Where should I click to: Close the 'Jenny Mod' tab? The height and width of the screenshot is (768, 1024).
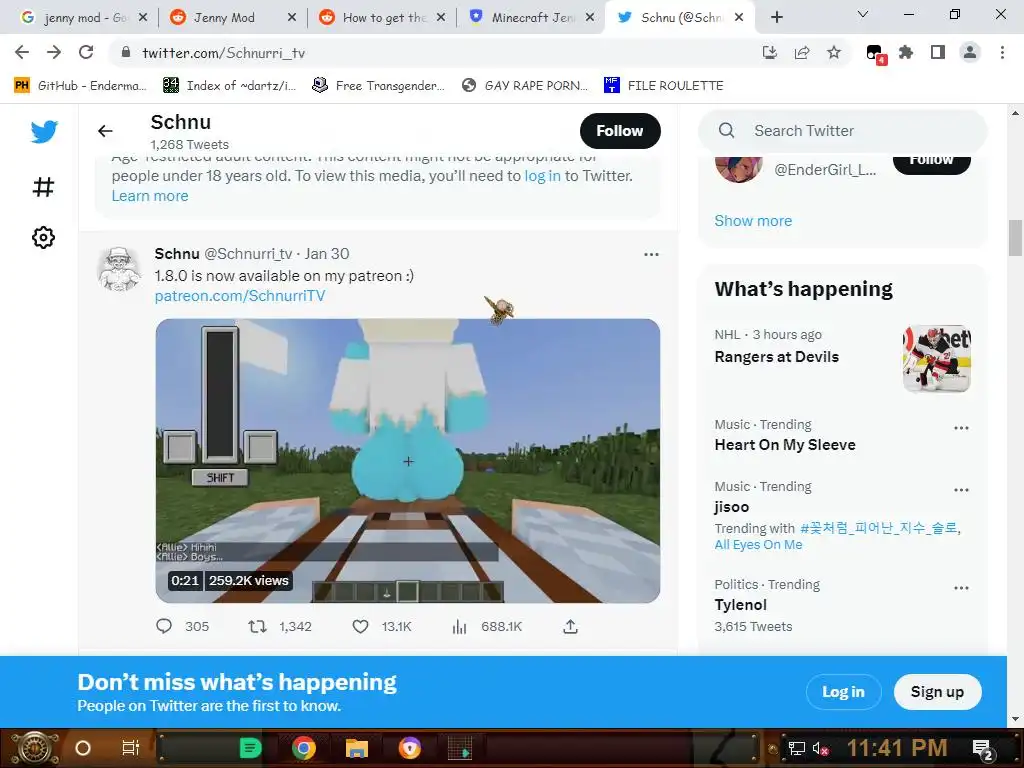(x=292, y=18)
